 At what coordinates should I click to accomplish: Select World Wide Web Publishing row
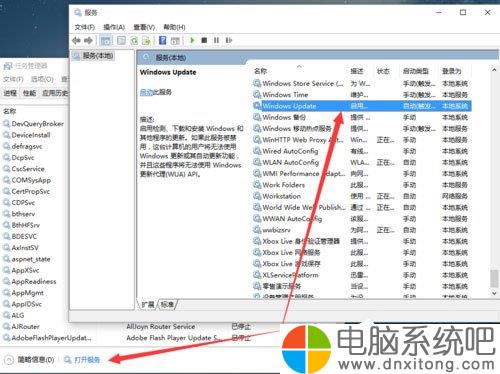point(362,207)
